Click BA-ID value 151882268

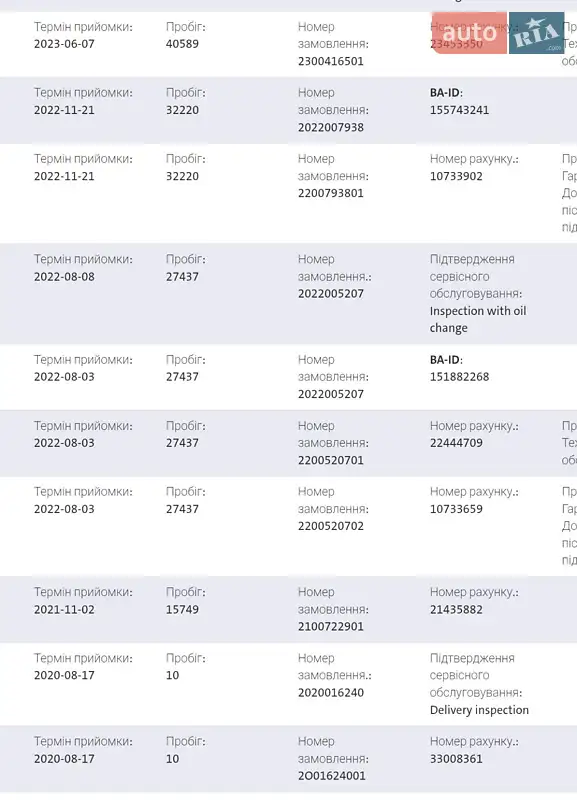459,377
